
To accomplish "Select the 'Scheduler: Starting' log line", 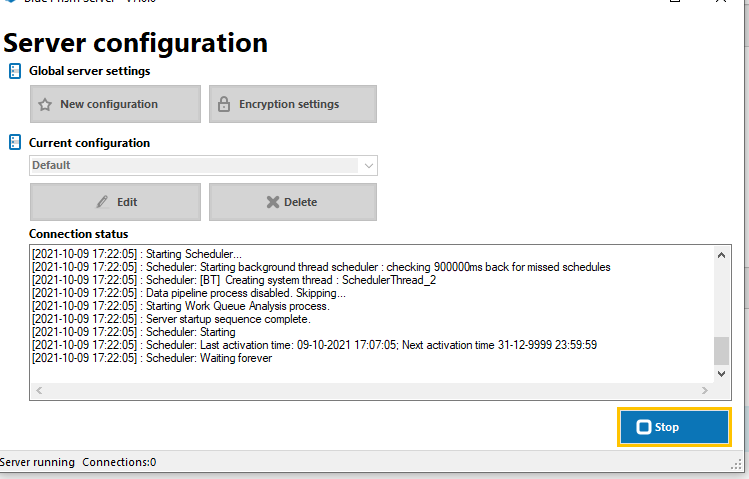I will (x=134, y=332).
